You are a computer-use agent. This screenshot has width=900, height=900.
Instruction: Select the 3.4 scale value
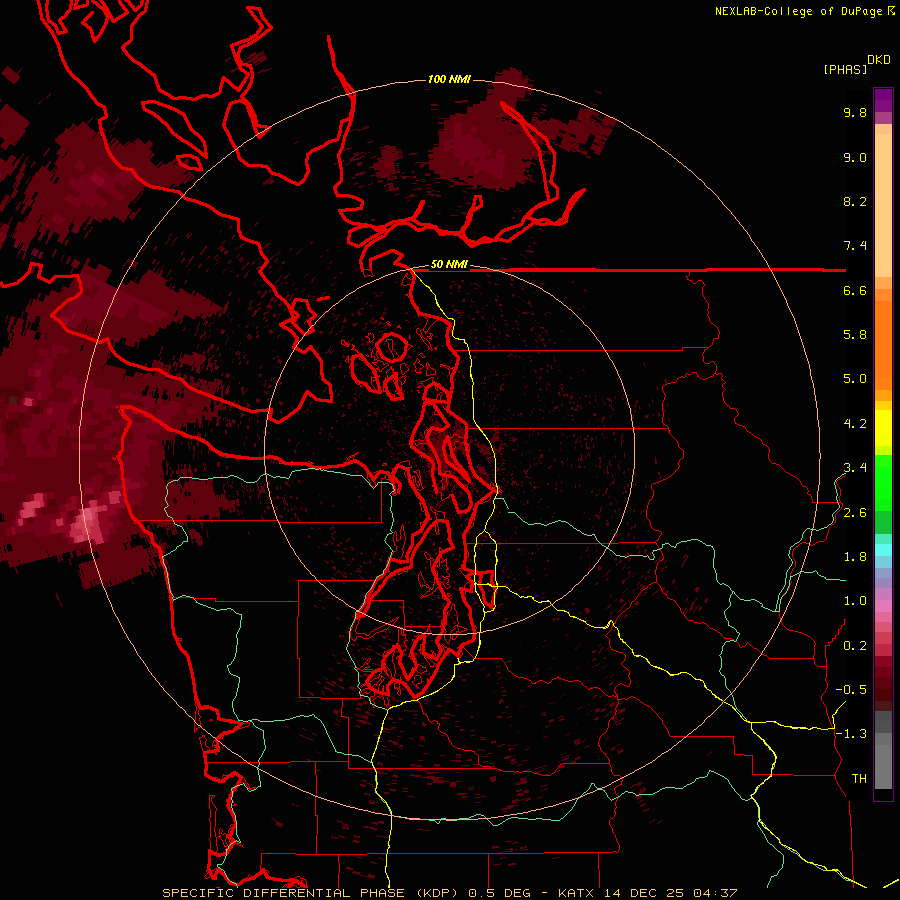click(855, 468)
